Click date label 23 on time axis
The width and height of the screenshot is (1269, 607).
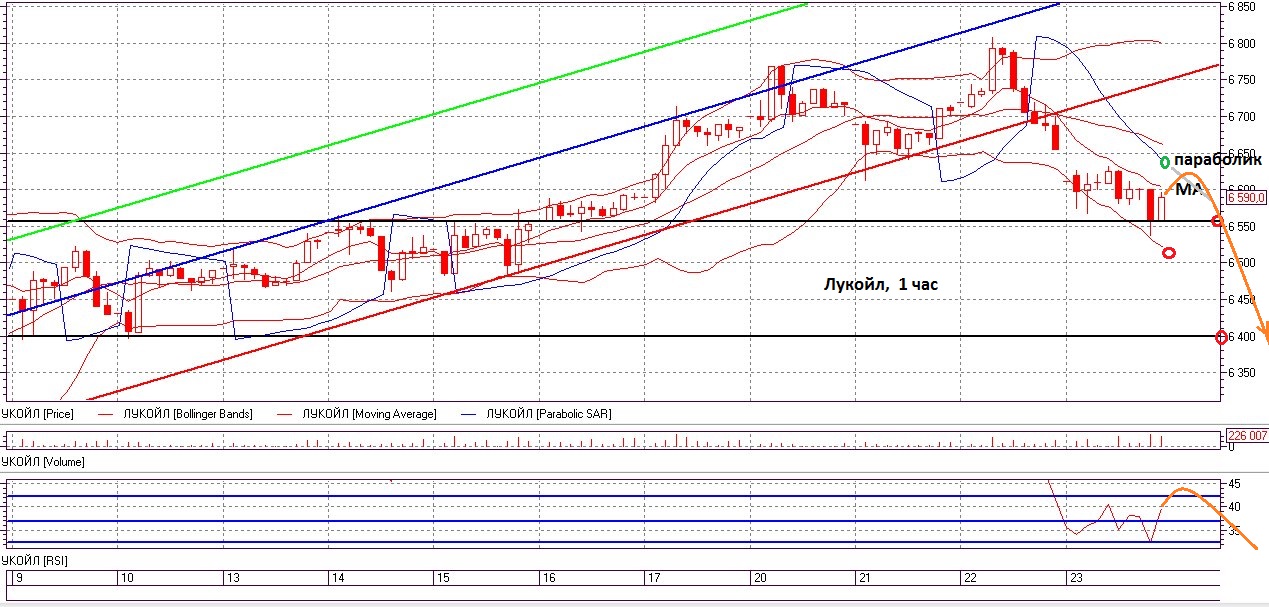click(1074, 578)
